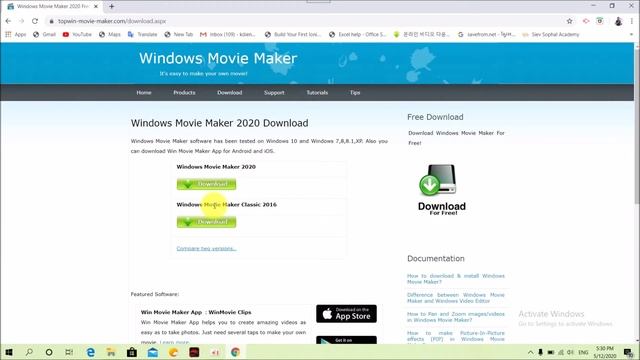This screenshot has width=640, height=360.
Task: Open the Inbox (109) bookmark
Action: [228, 35]
